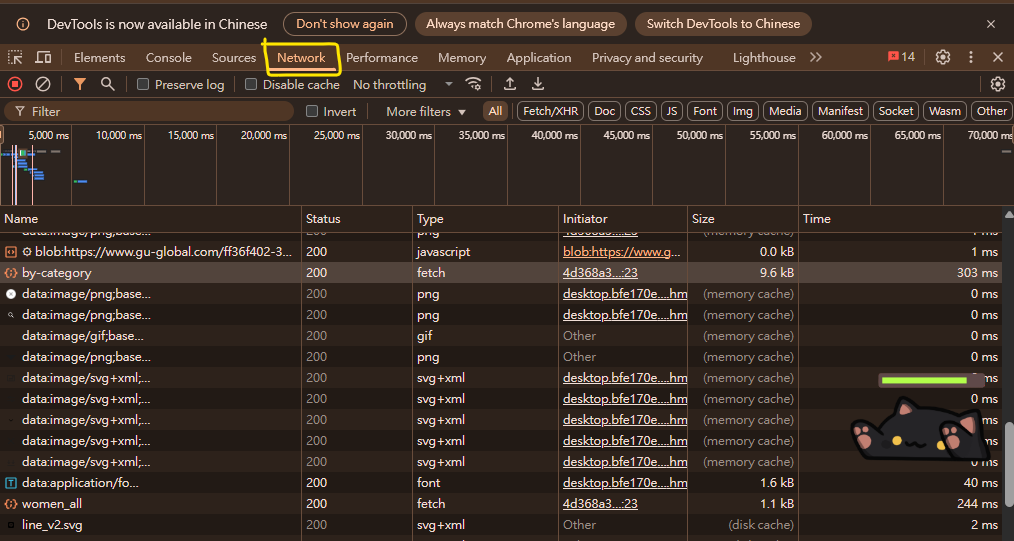The height and width of the screenshot is (541, 1014).
Task: Switch to the Memory tab
Action: [x=462, y=58]
